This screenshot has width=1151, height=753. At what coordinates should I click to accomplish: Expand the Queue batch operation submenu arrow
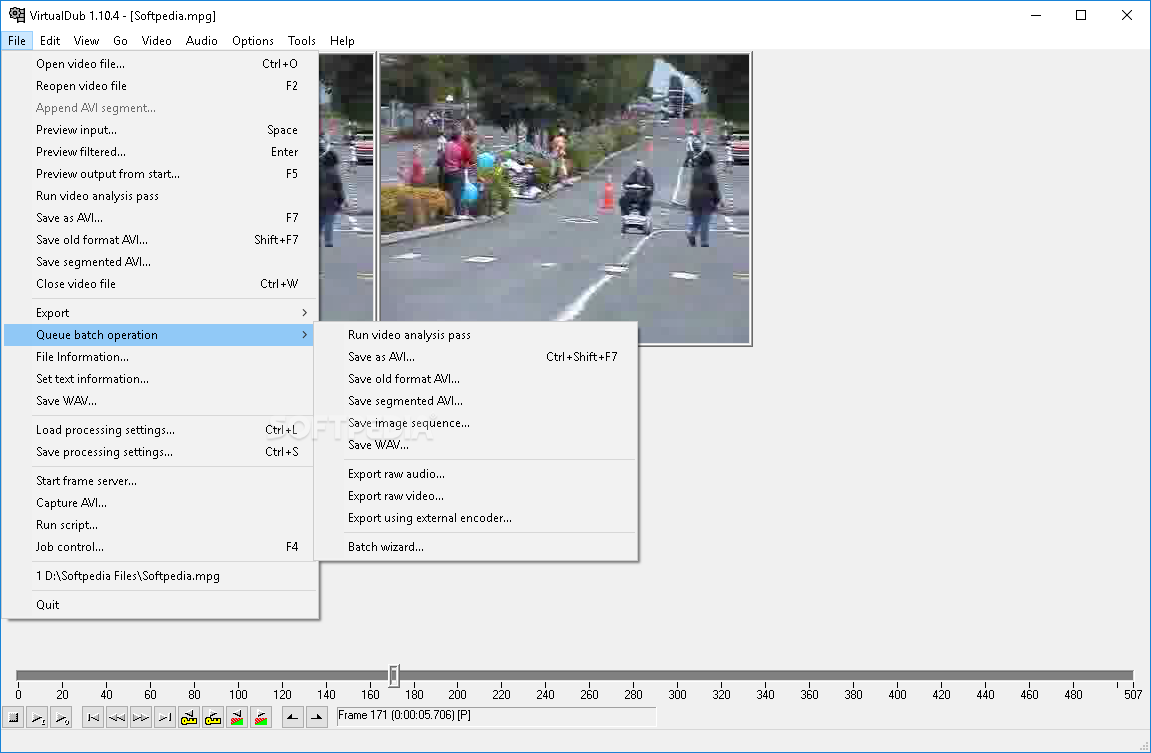click(305, 335)
